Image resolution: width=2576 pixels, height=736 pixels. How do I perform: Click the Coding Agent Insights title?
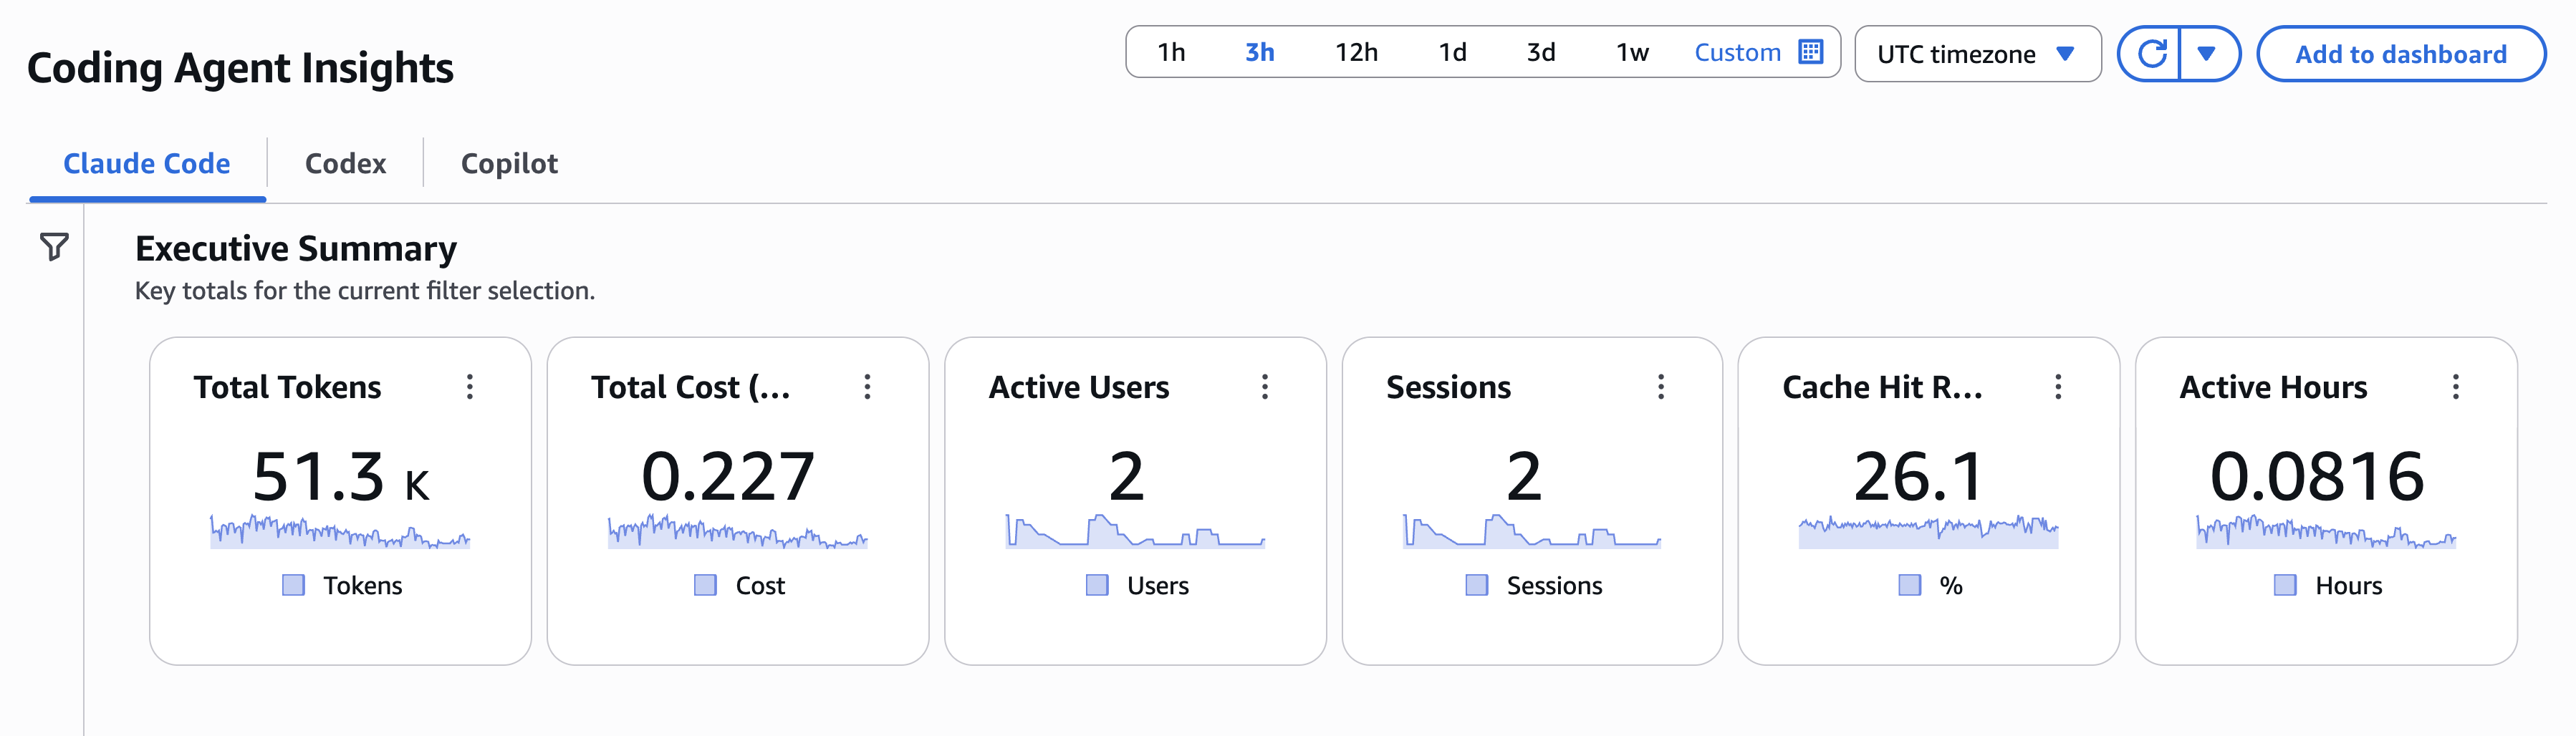click(x=240, y=68)
